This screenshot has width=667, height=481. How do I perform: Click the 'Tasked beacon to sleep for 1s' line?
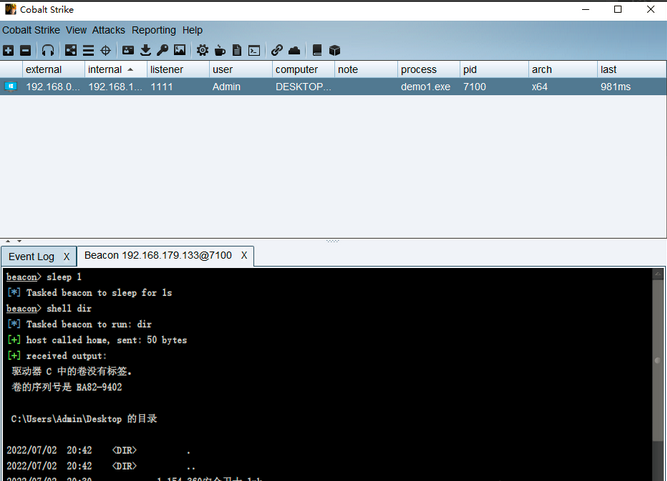[90, 293]
